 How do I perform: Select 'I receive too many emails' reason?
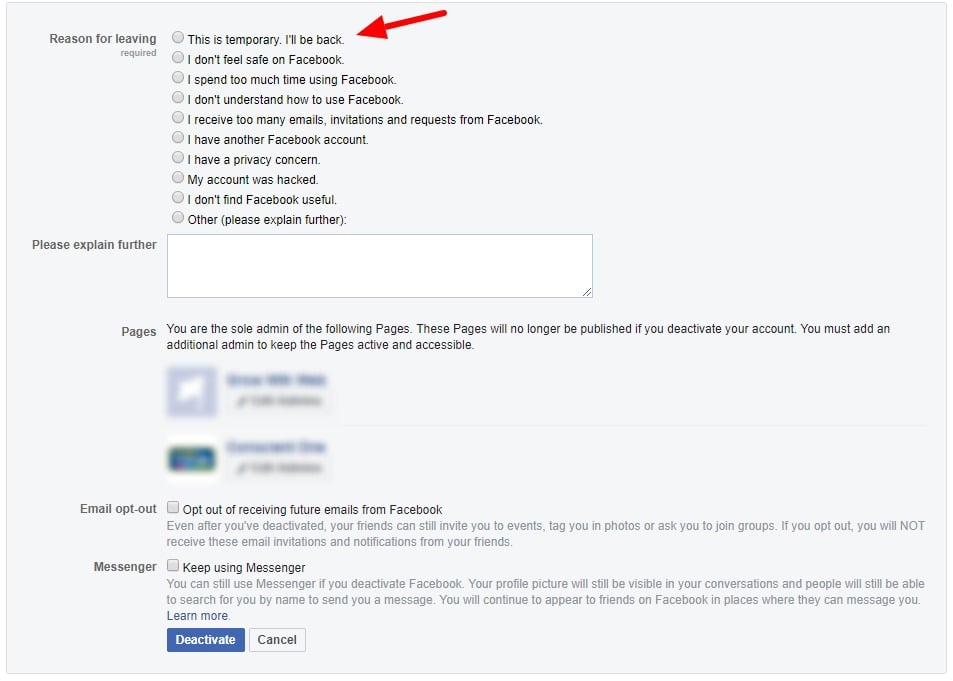click(x=177, y=117)
